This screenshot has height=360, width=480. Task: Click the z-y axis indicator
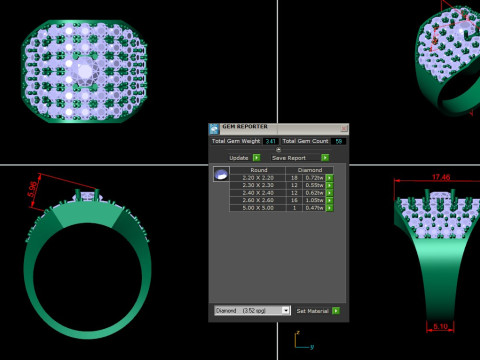pyautogui.click(x=304, y=340)
